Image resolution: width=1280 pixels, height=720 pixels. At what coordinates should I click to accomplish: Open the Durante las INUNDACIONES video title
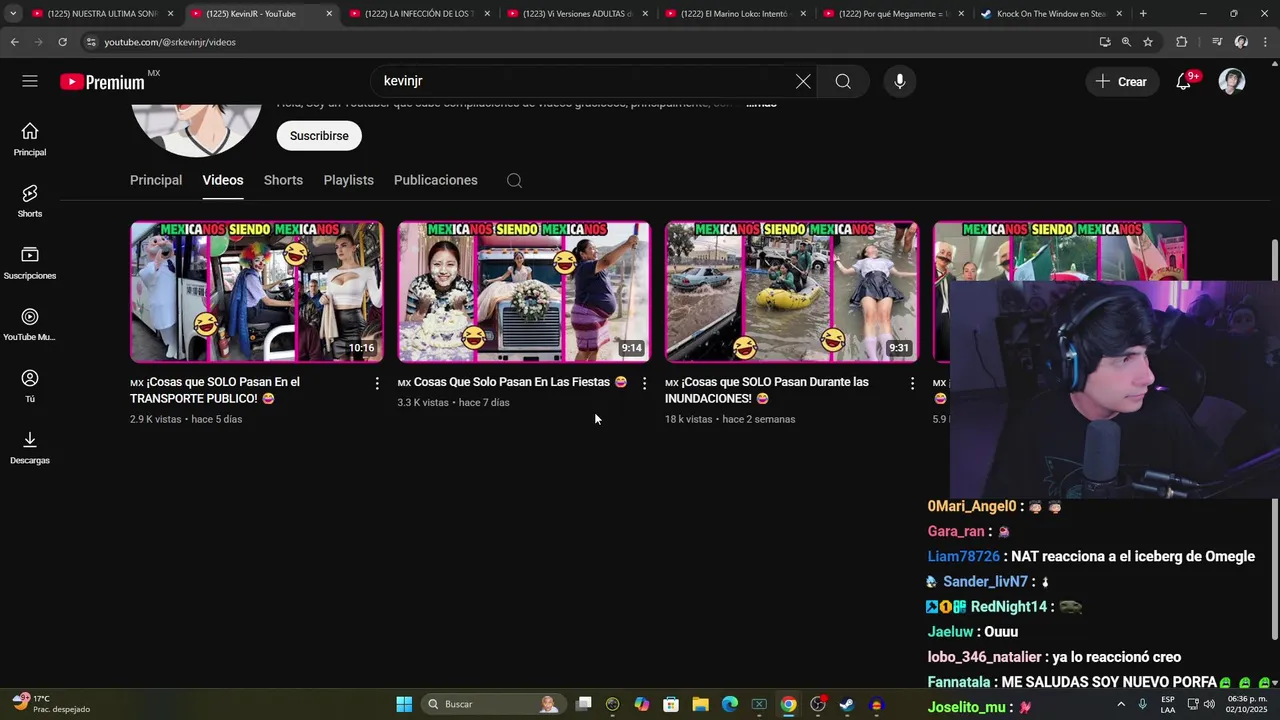pyautogui.click(x=767, y=390)
